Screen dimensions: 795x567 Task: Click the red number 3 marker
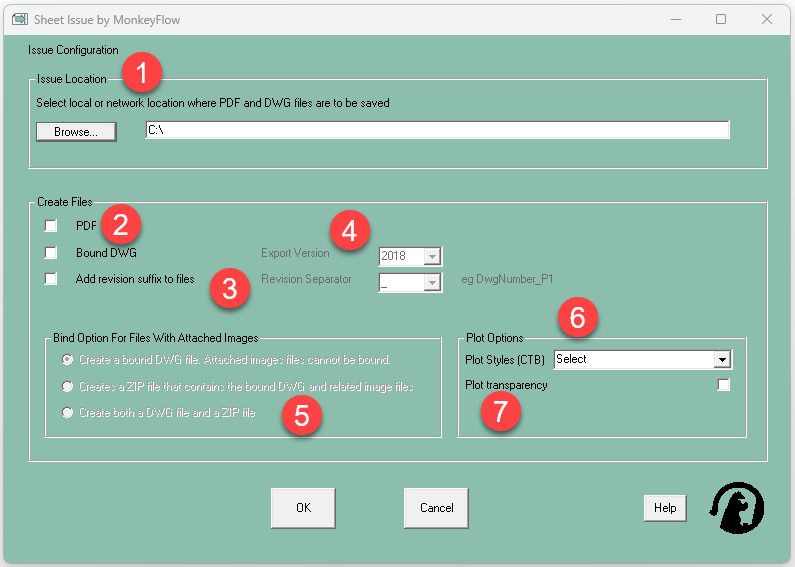230,290
